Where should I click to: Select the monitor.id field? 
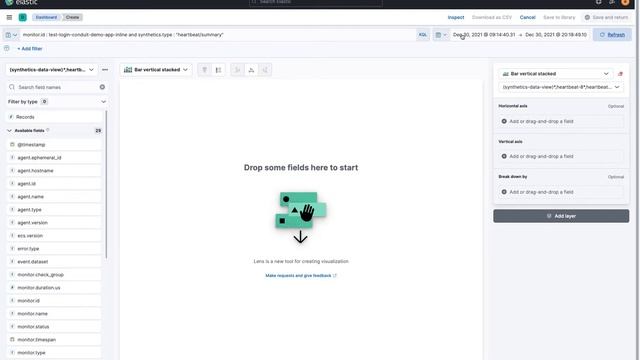pyautogui.click(x=54, y=301)
